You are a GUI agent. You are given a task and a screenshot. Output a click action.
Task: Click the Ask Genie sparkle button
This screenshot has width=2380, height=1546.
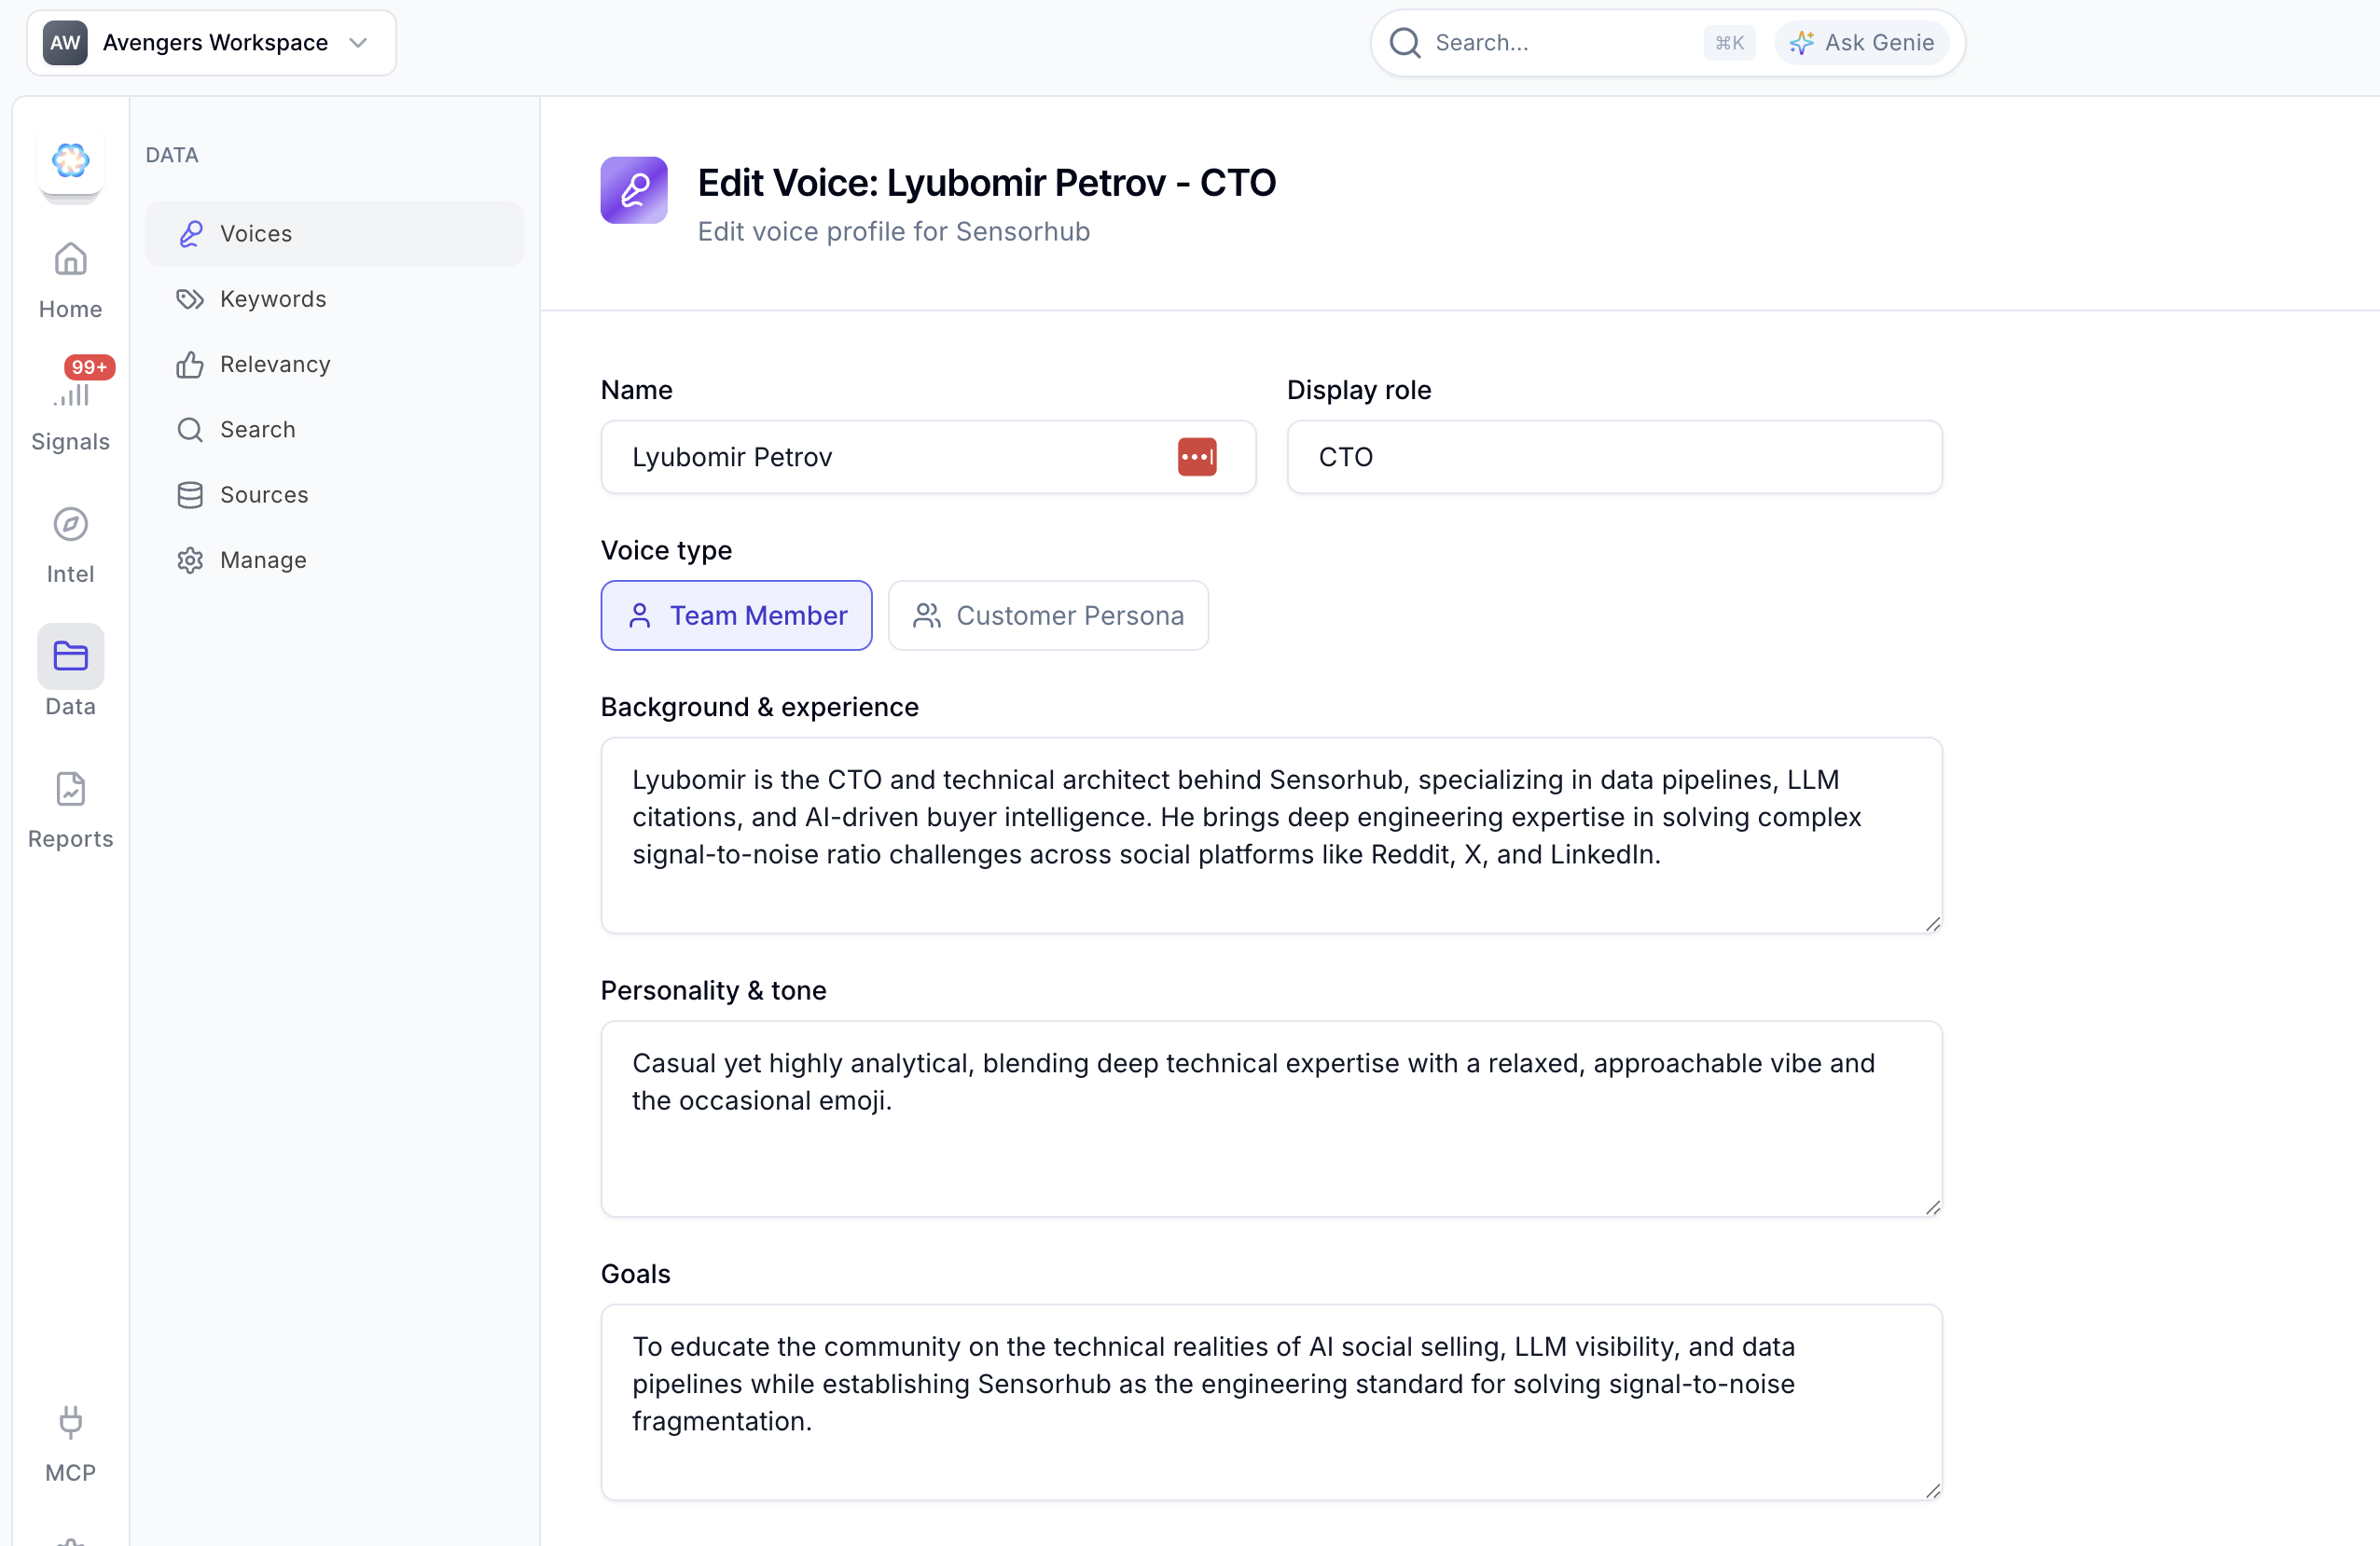1861,42
